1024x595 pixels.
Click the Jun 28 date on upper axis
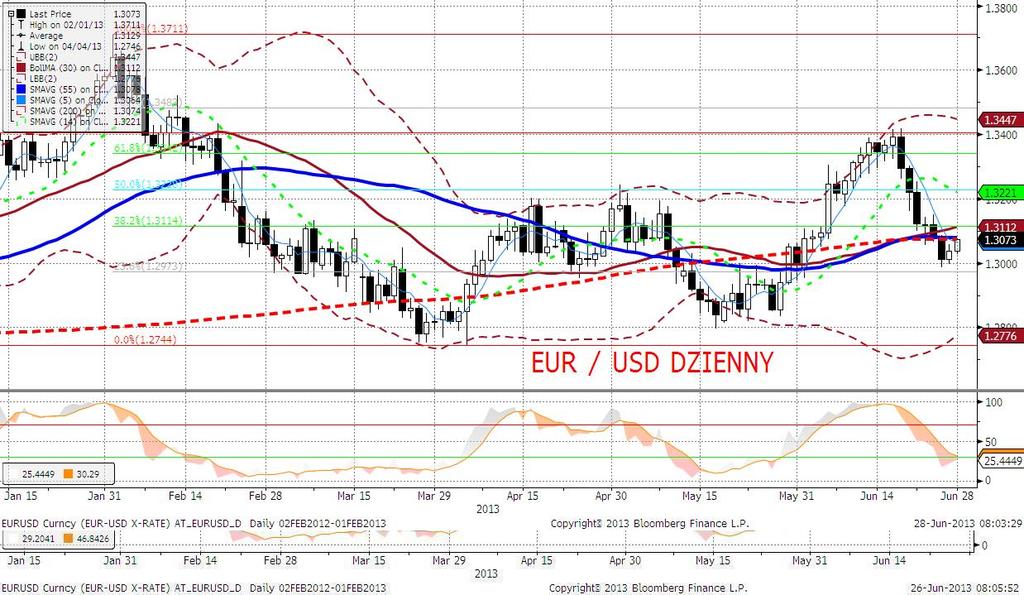point(957,496)
